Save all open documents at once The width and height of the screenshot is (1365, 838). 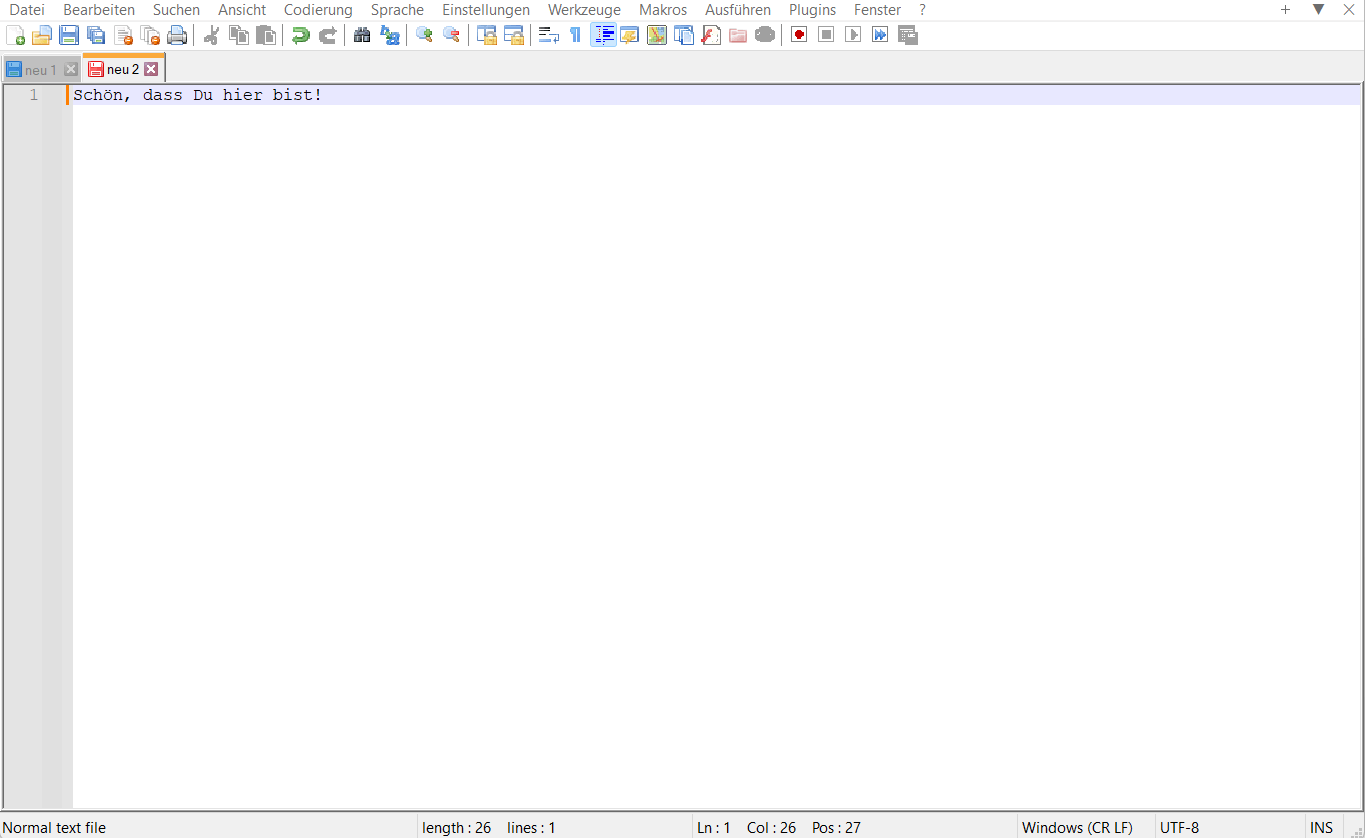[x=96, y=34]
